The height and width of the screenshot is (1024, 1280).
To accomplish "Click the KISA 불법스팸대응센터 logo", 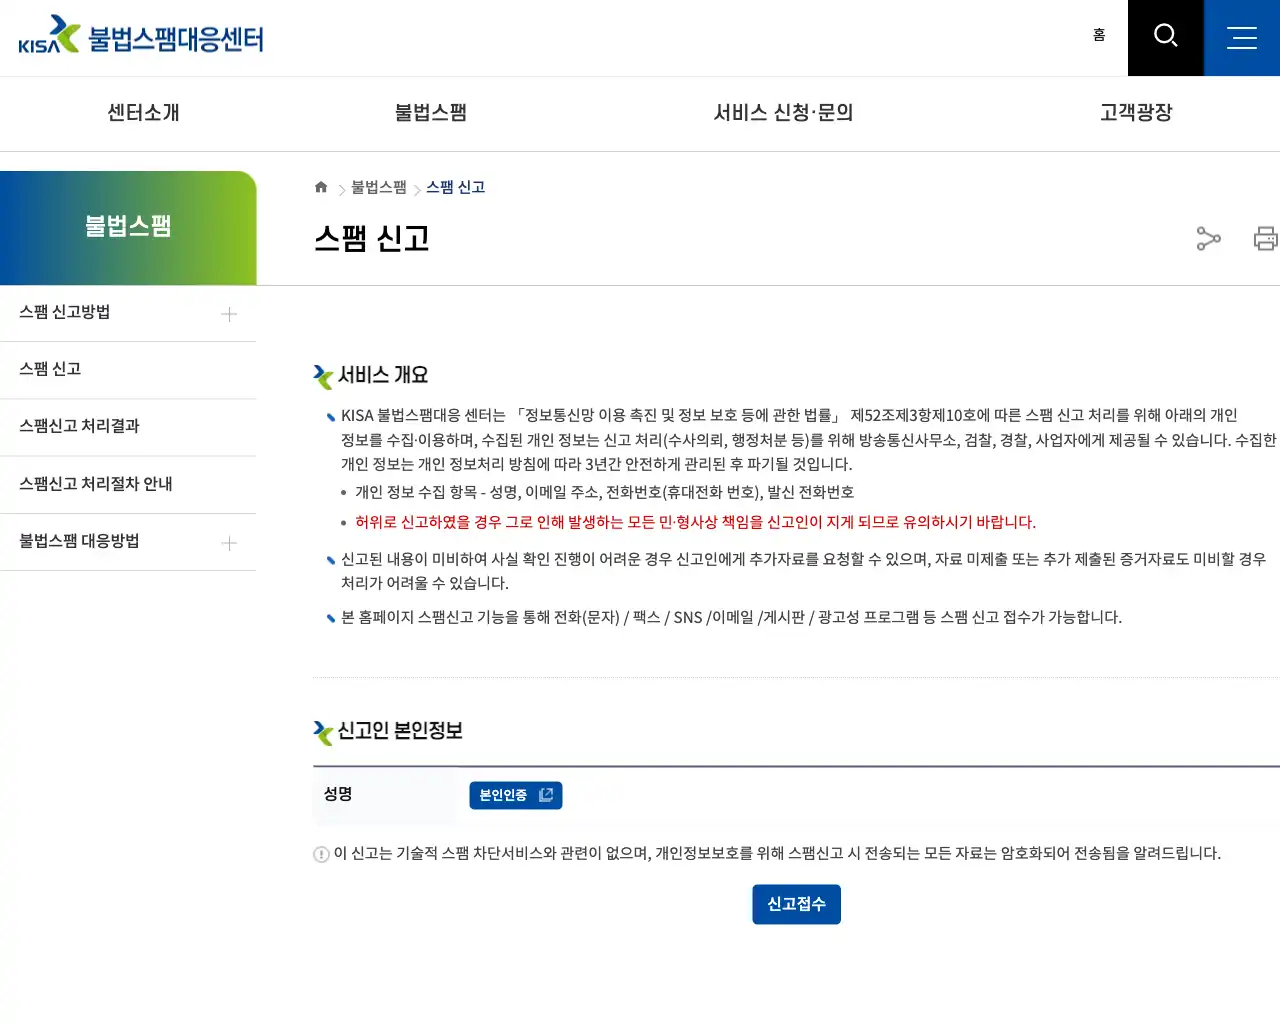I will coord(140,35).
